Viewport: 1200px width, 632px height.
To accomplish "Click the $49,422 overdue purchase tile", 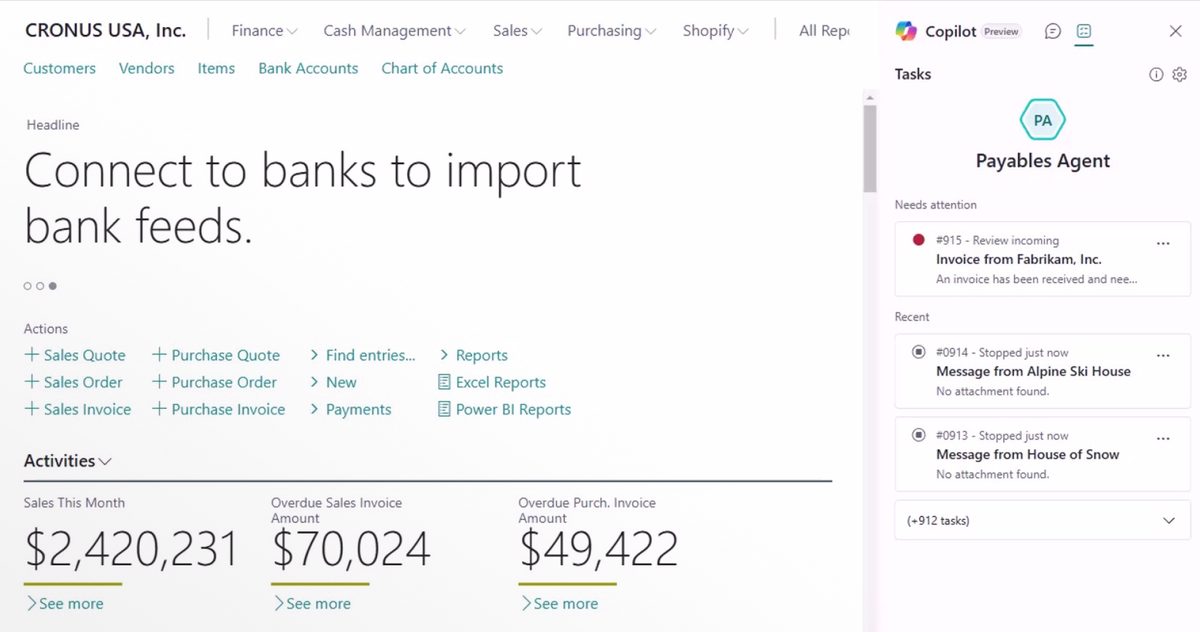I will pyautogui.click(x=598, y=549).
